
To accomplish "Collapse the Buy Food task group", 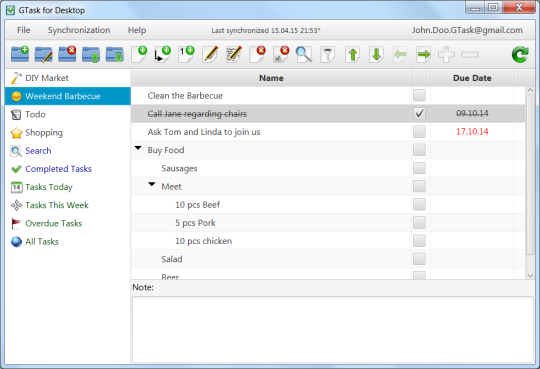I will pyautogui.click(x=138, y=148).
